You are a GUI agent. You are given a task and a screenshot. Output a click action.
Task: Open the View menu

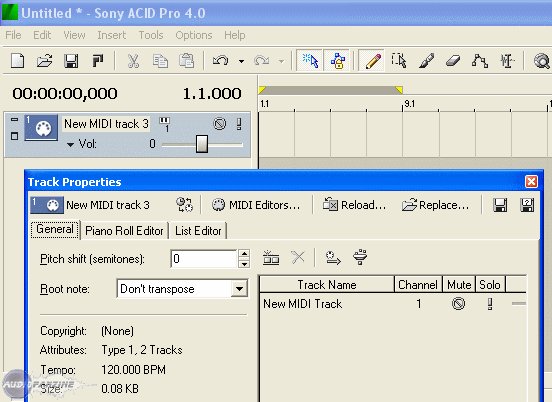(74, 35)
